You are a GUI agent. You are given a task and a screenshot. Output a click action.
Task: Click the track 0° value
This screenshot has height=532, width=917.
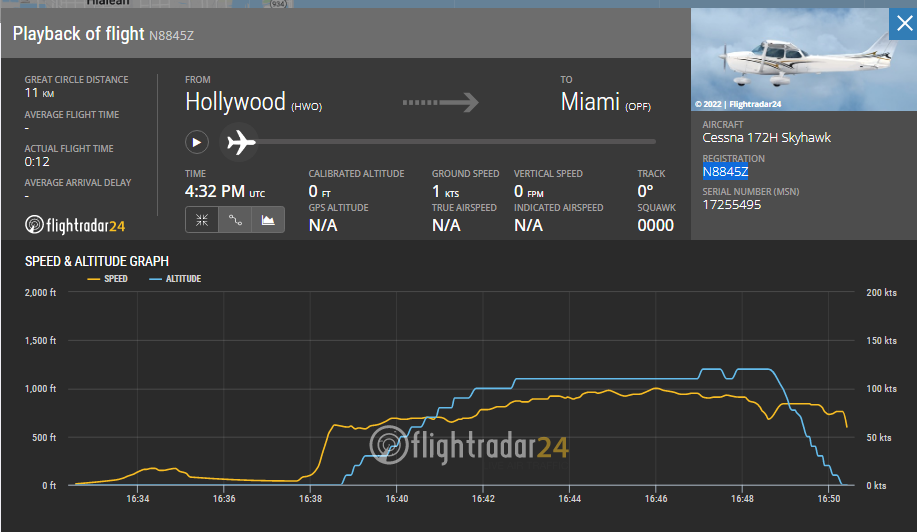[x=645, y=191]
